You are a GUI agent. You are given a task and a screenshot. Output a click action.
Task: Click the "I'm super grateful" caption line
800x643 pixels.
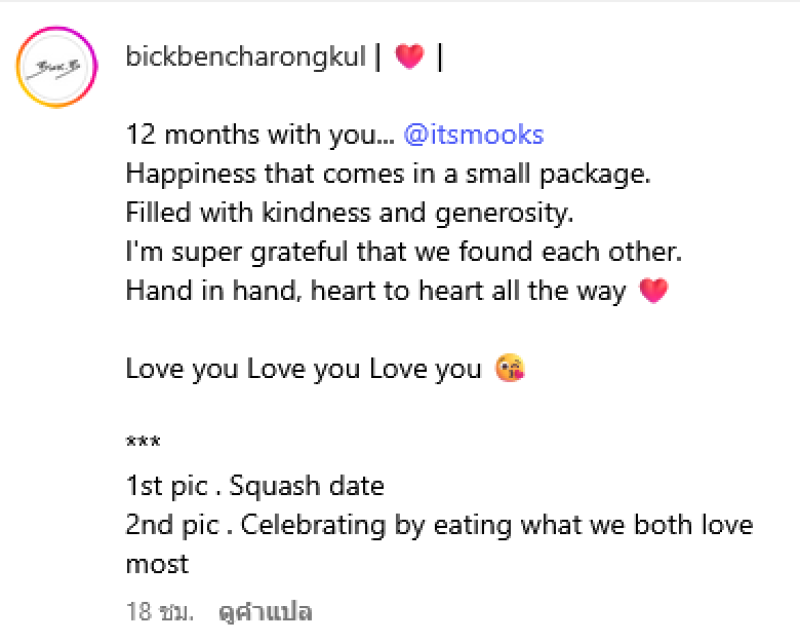402,252
